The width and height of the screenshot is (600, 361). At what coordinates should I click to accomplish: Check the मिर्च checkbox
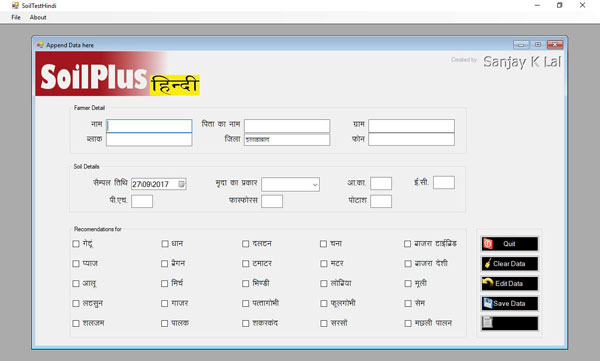(165, 284)
